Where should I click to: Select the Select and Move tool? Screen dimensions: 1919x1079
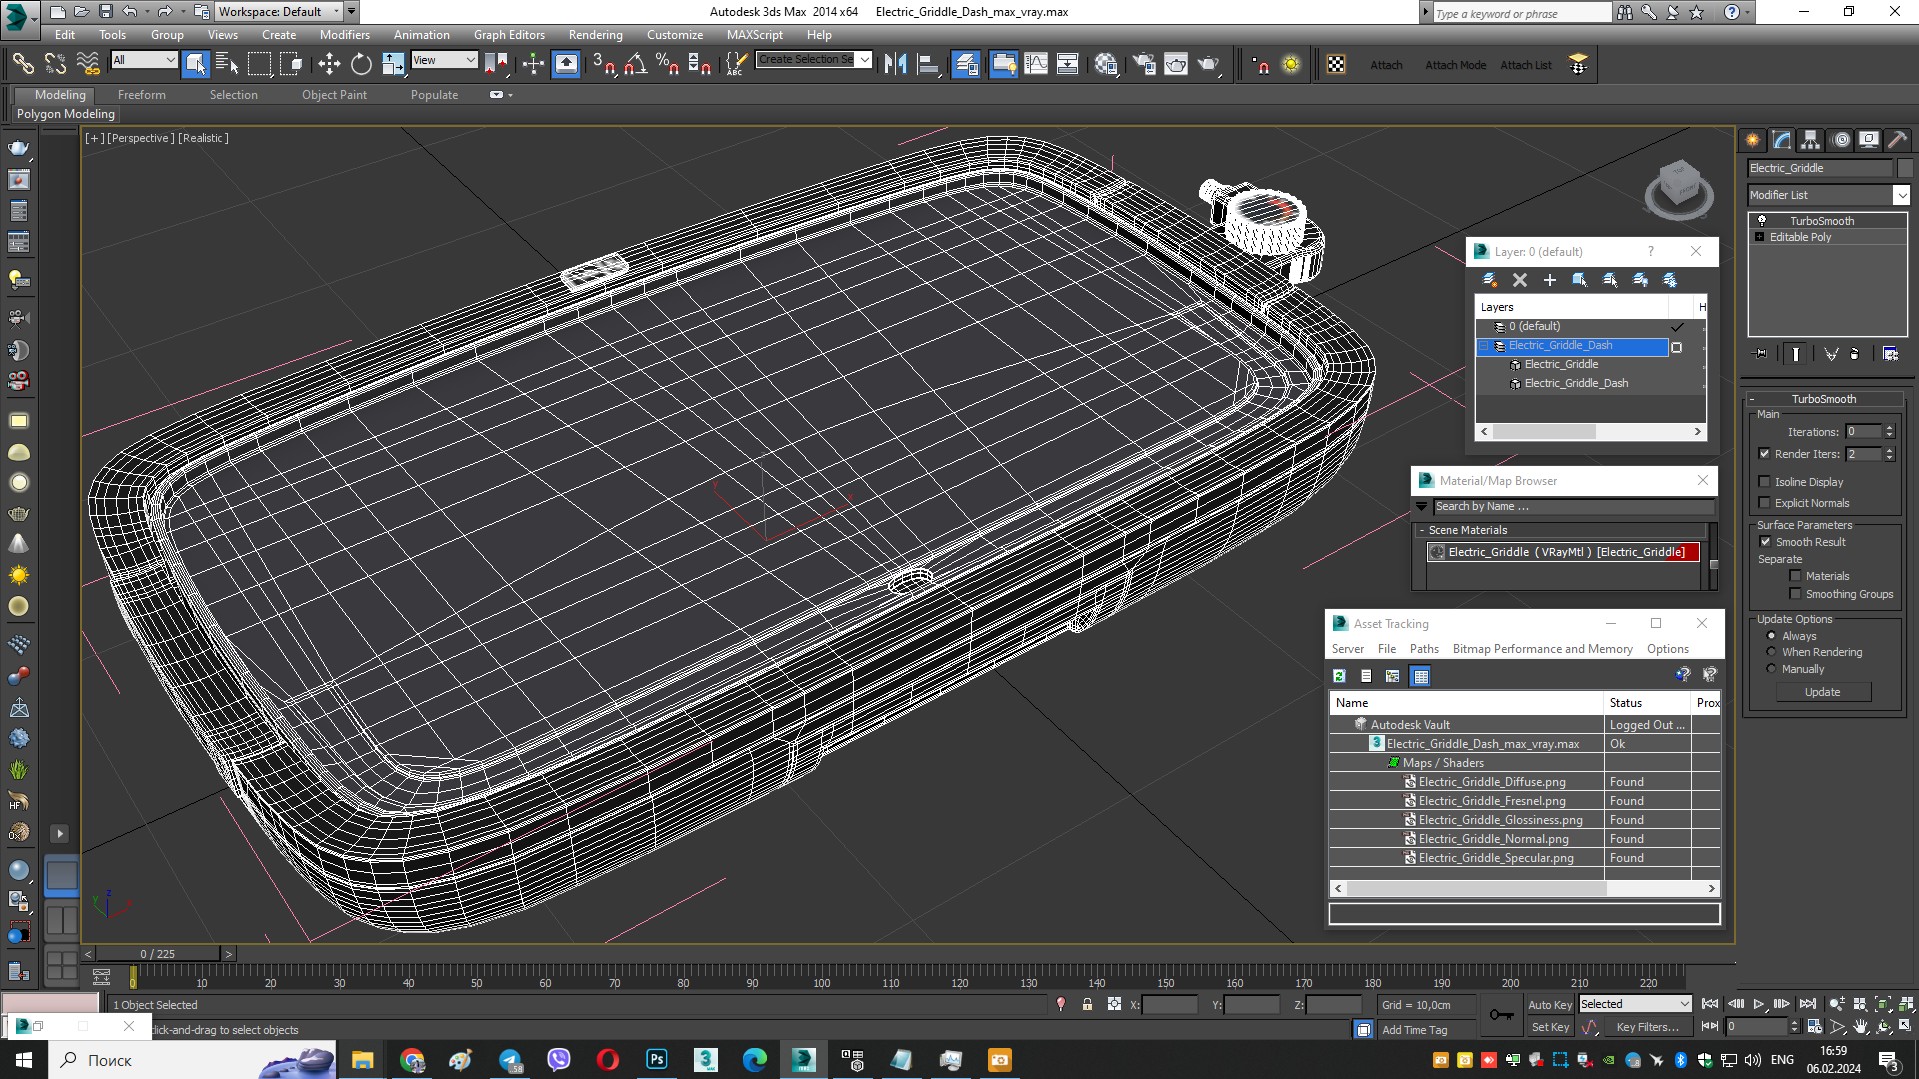[x=329, y=65]
